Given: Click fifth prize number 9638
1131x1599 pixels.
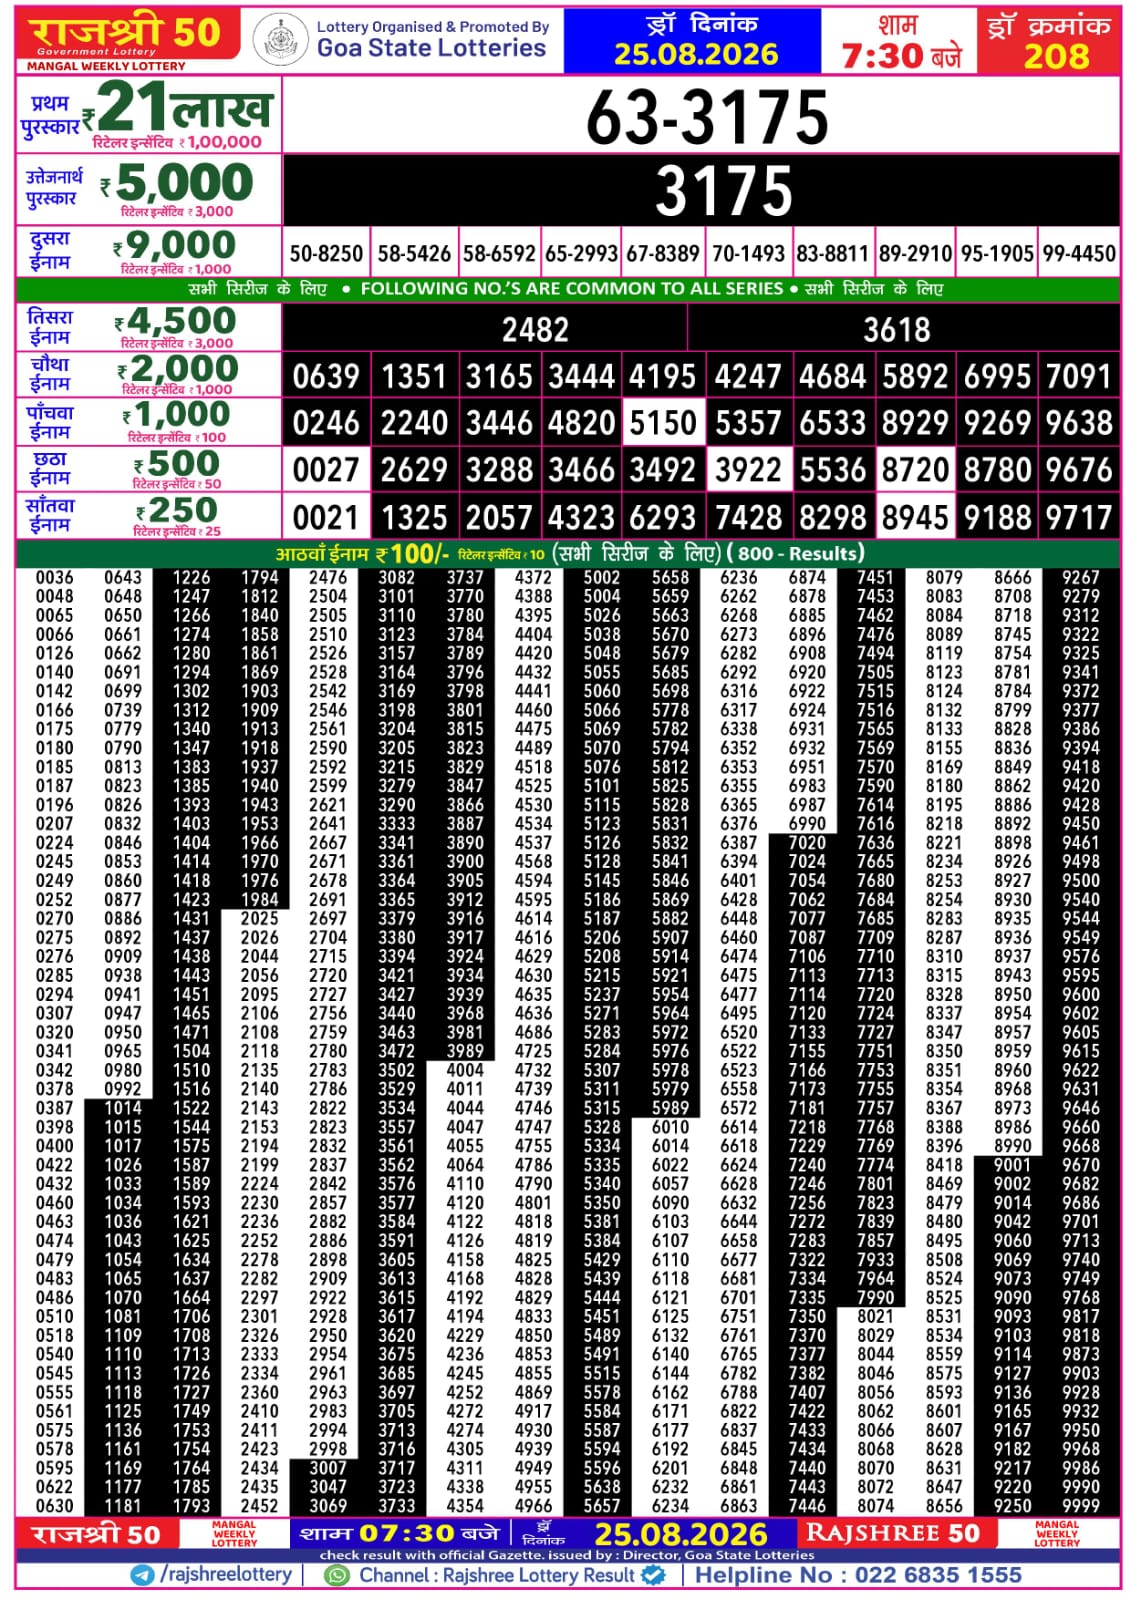Looking at the screenshot, I should [x=1079, y=423].
